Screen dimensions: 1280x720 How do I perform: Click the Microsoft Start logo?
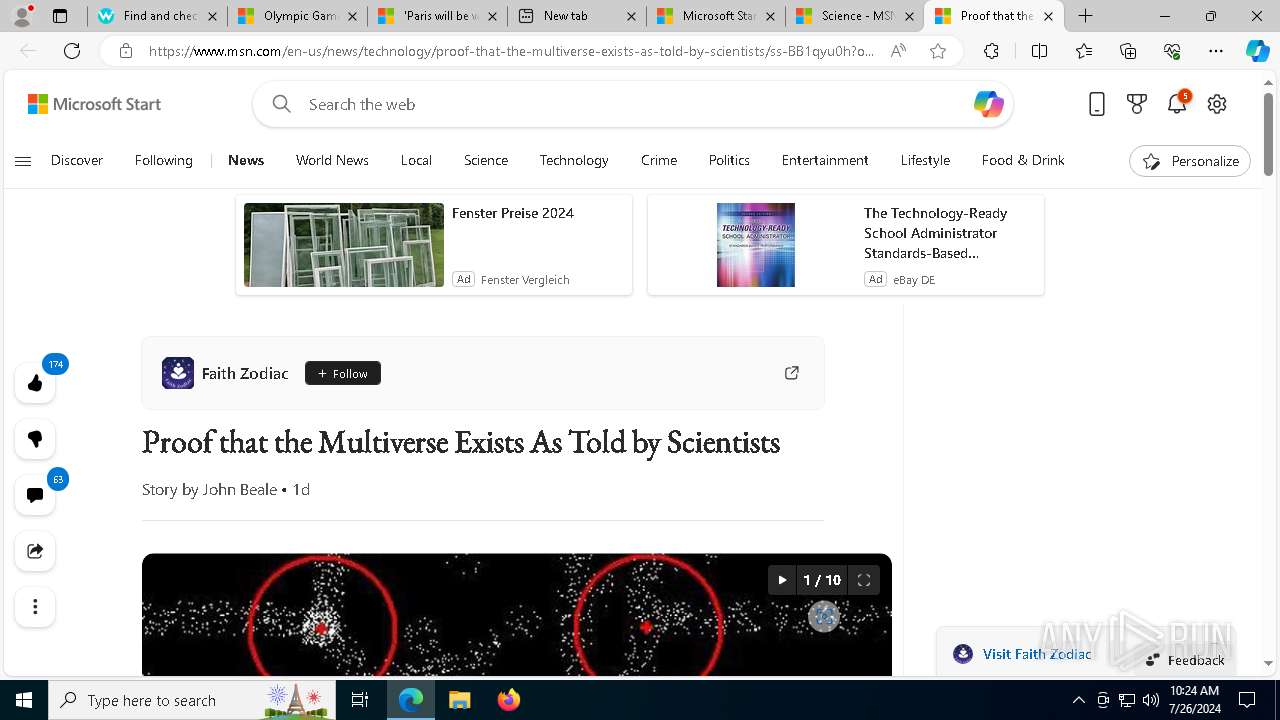(x=94, y=104)
